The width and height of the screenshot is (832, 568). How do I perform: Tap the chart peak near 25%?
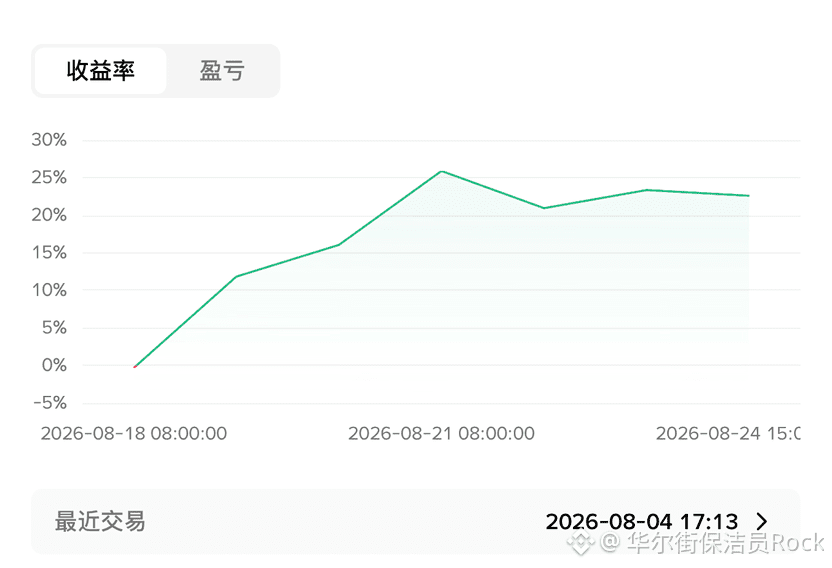pyautogui.click(x=441, y=171)
